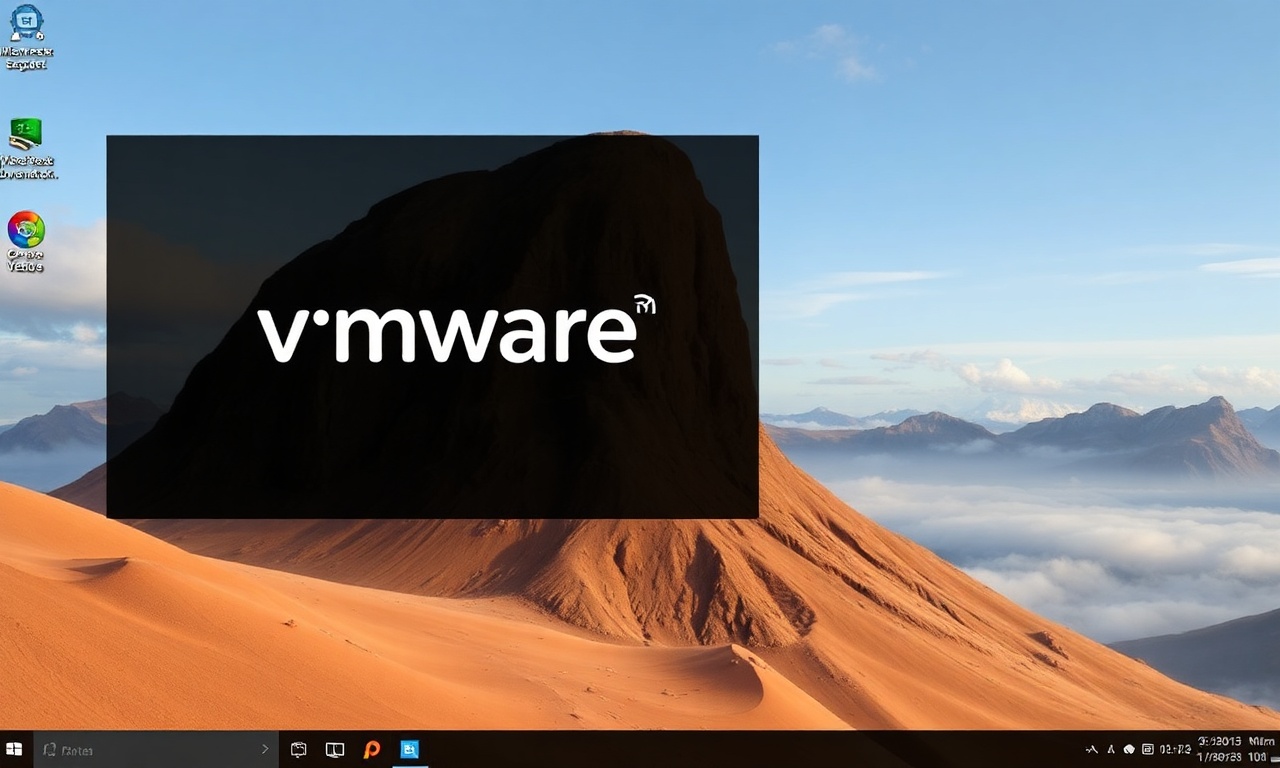Open the Windows Start menu
The image size is (1280, 768).
14,749
